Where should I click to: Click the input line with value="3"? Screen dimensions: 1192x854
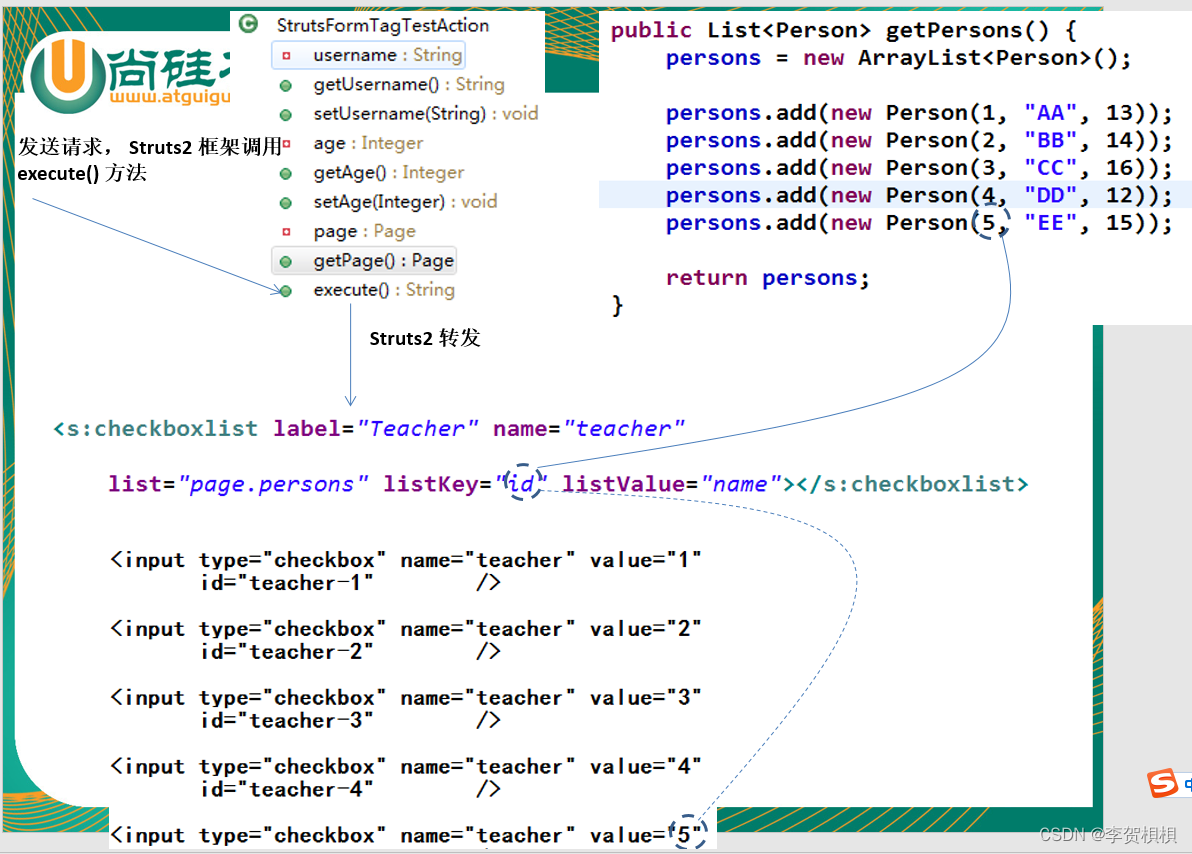[x=406, y=698]
